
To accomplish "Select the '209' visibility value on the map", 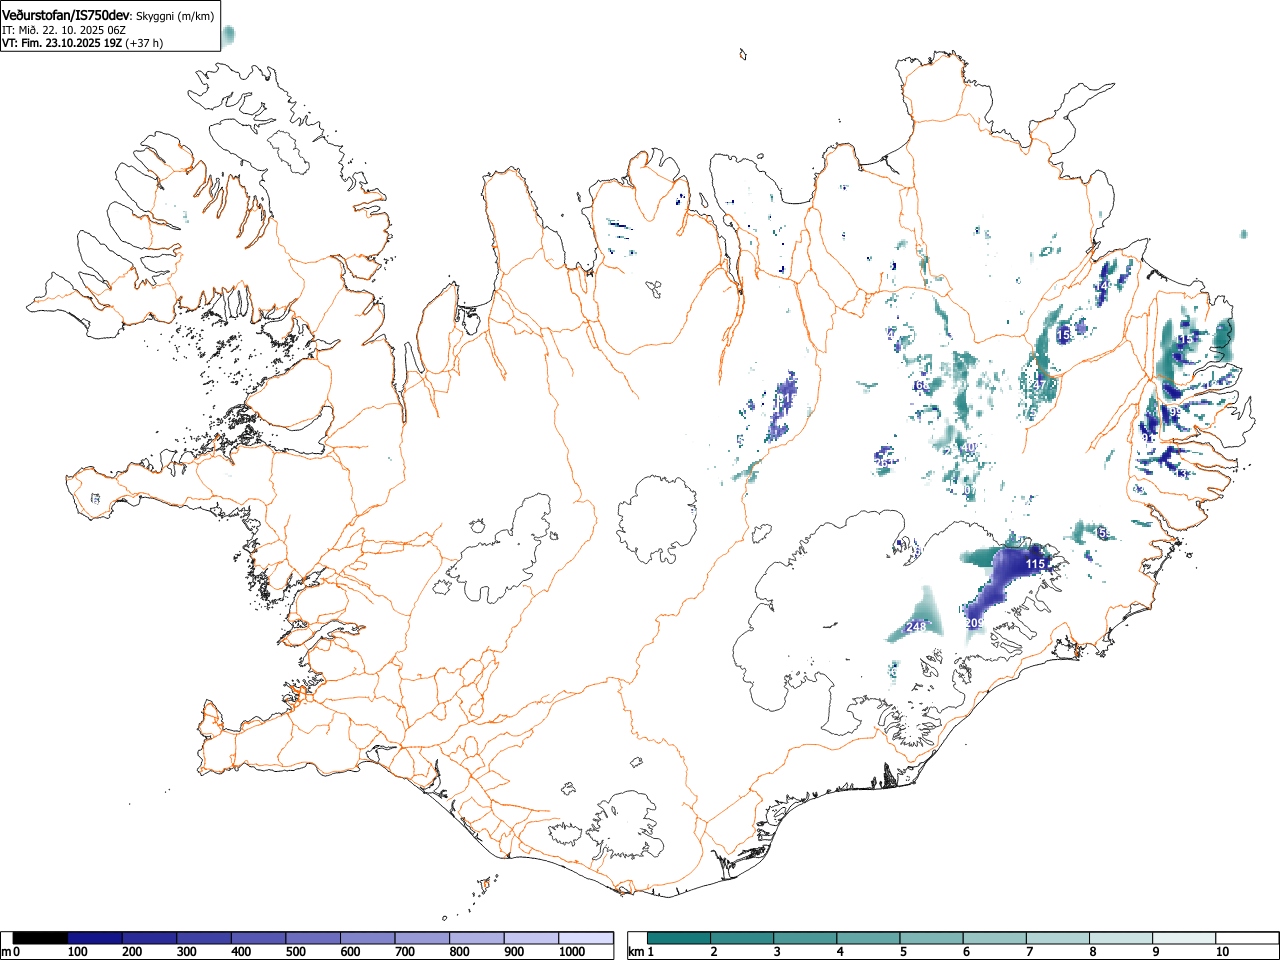I will pos(975,623).
